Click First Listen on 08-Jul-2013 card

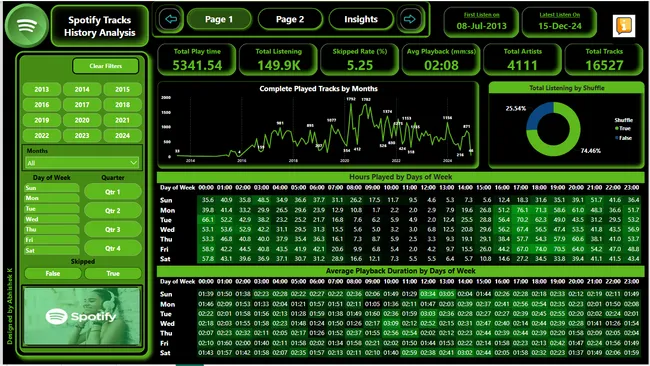point(481,22)
